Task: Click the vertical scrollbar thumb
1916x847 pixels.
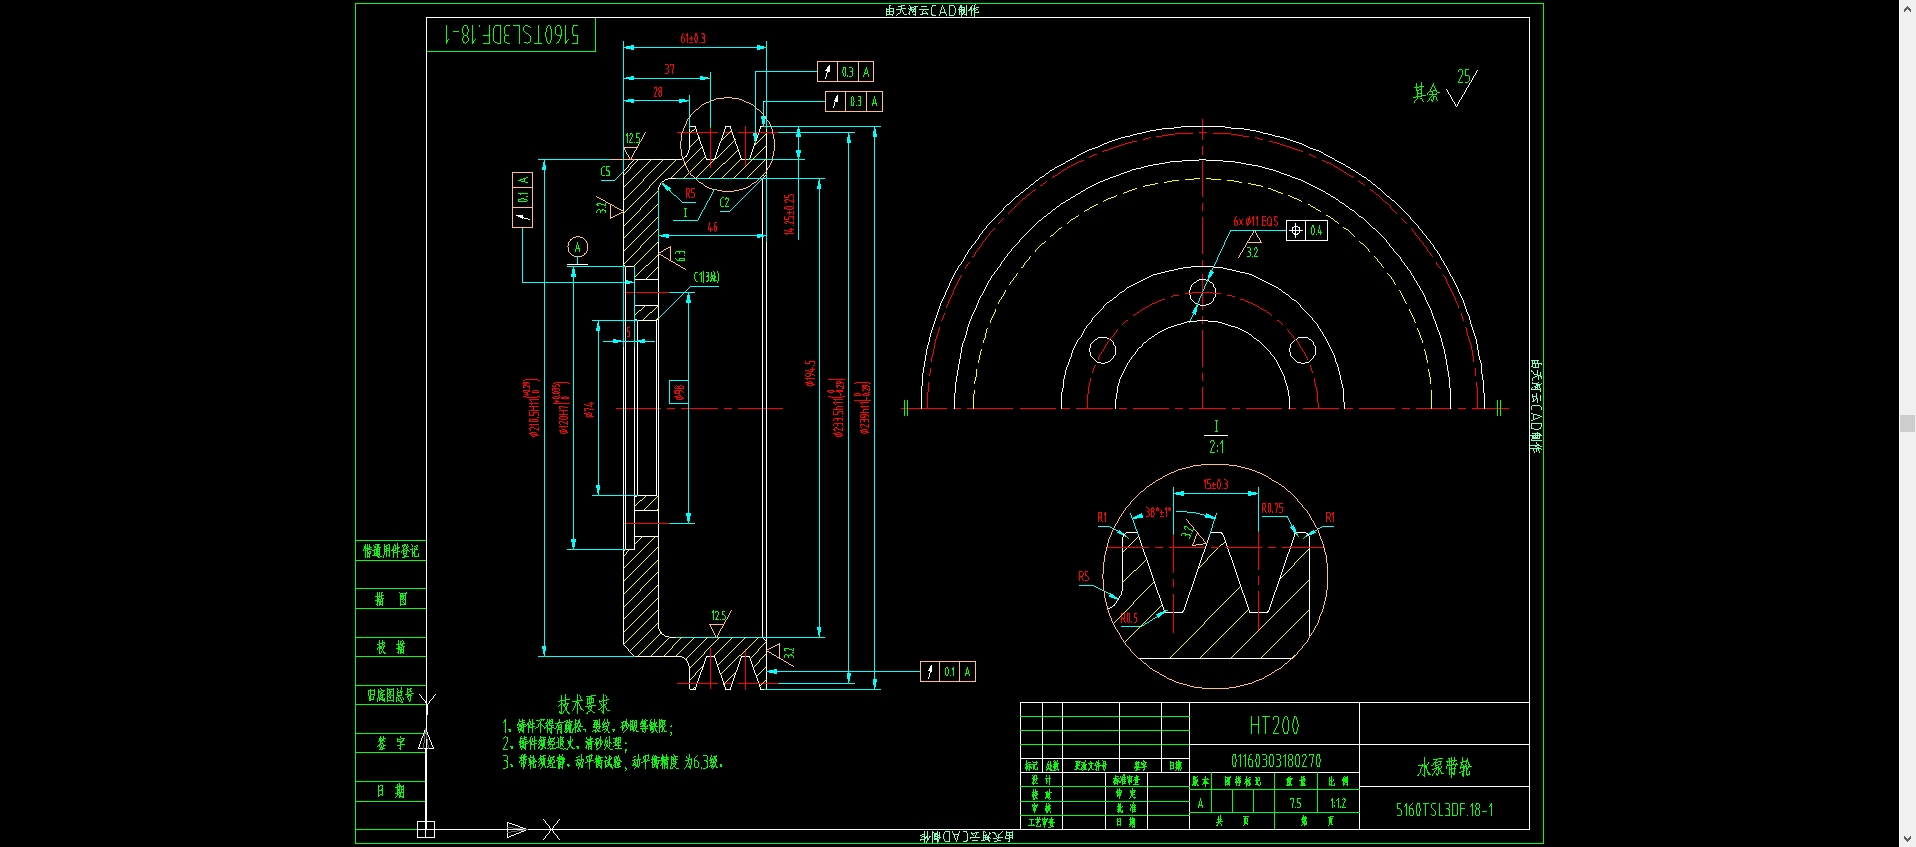Action: tap(1907, 423)
